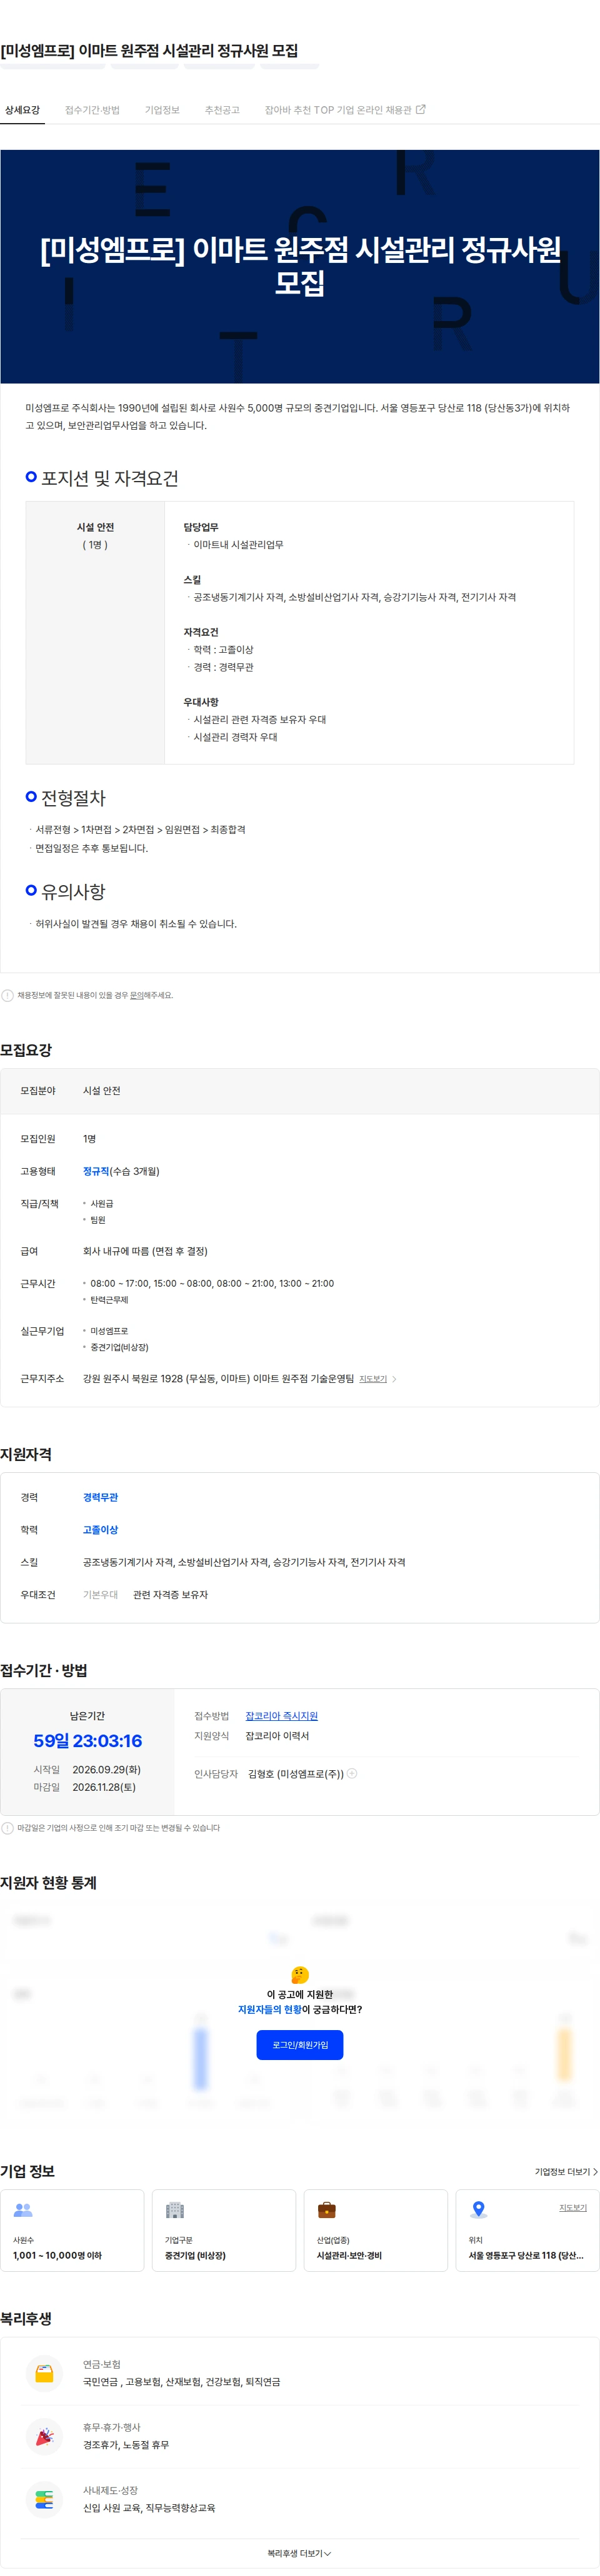
Task: Click the 시설관리·보안·경비 industry text
Action: [349, 2255]
